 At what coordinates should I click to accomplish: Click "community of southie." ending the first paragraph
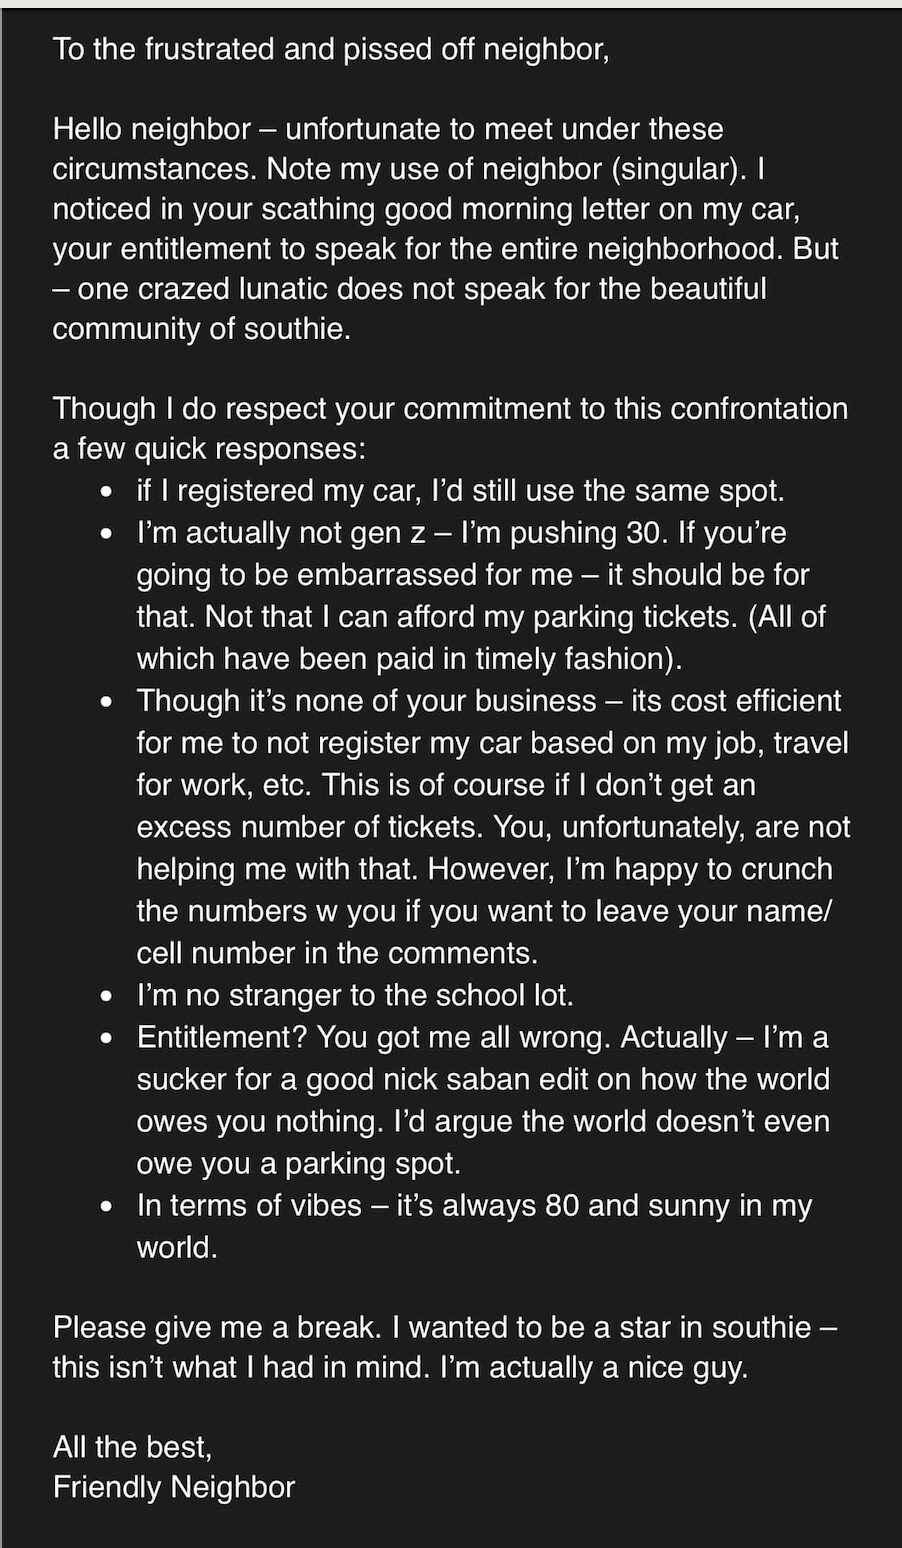(201, 329)
